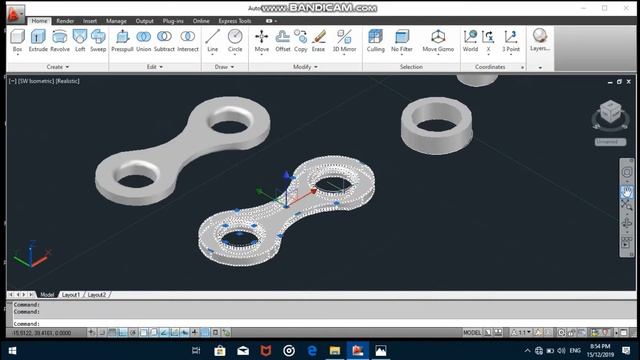640x360 pixels.
Task: Select the Box solid tool
Action: (x=17, y=40)
